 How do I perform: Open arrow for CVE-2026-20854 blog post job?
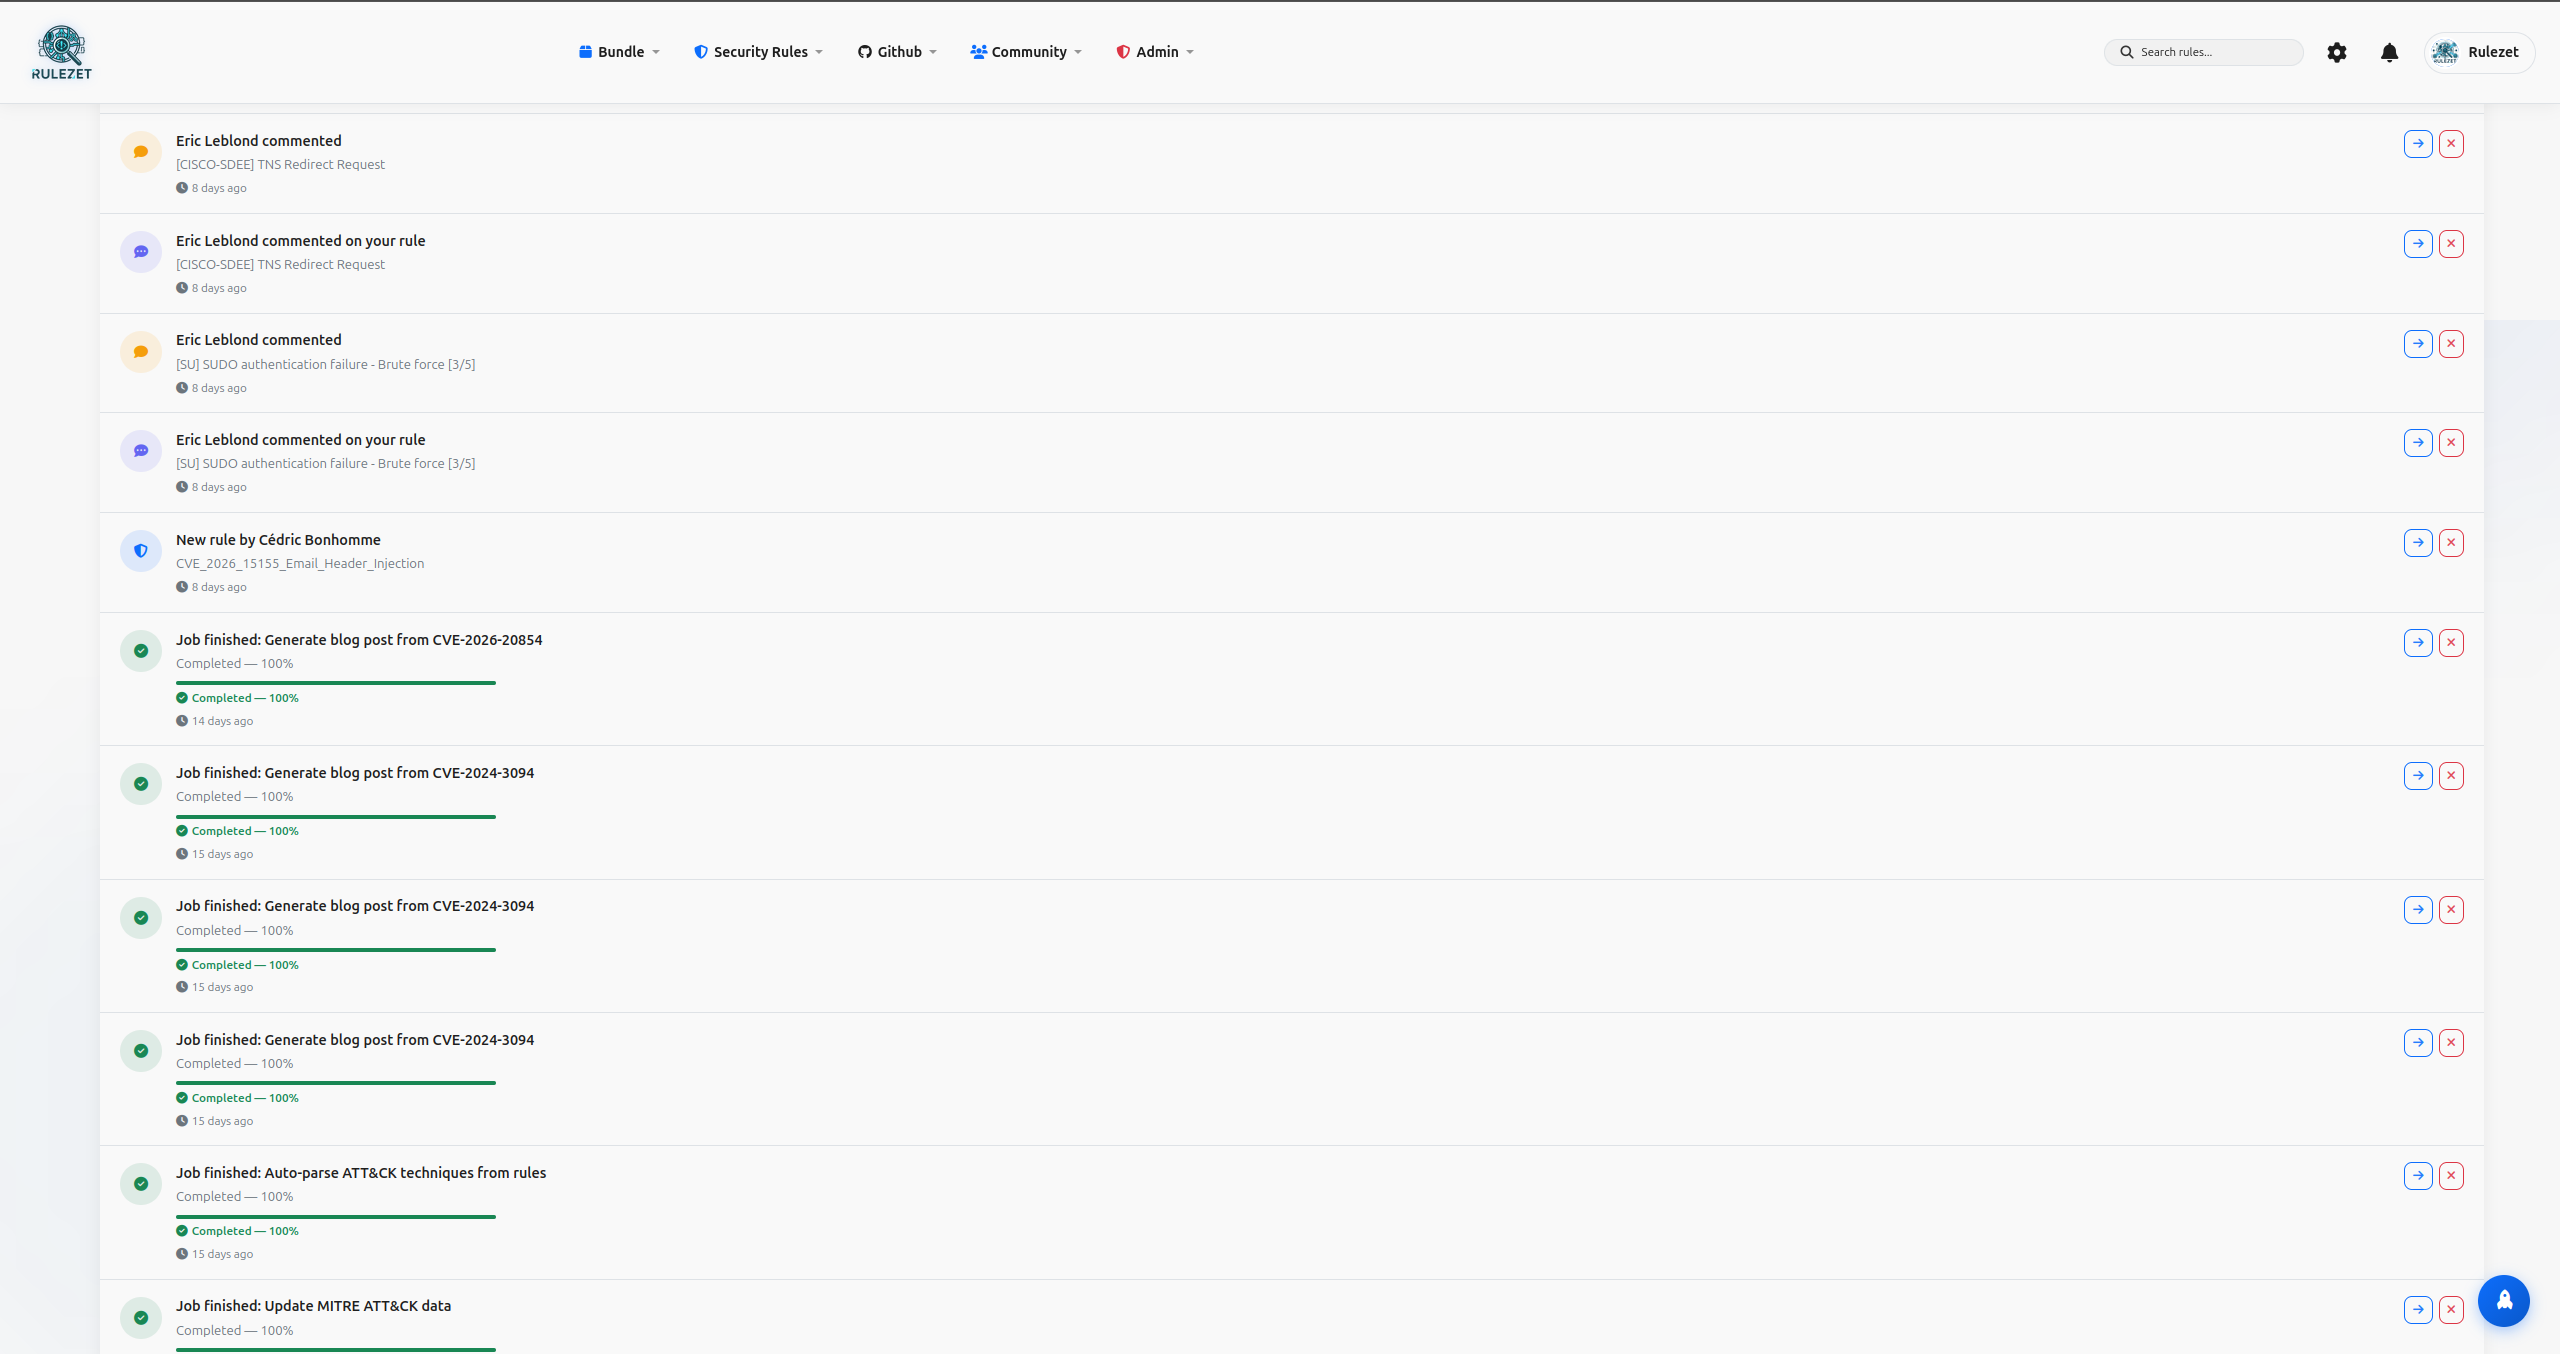pos(2418,643)
